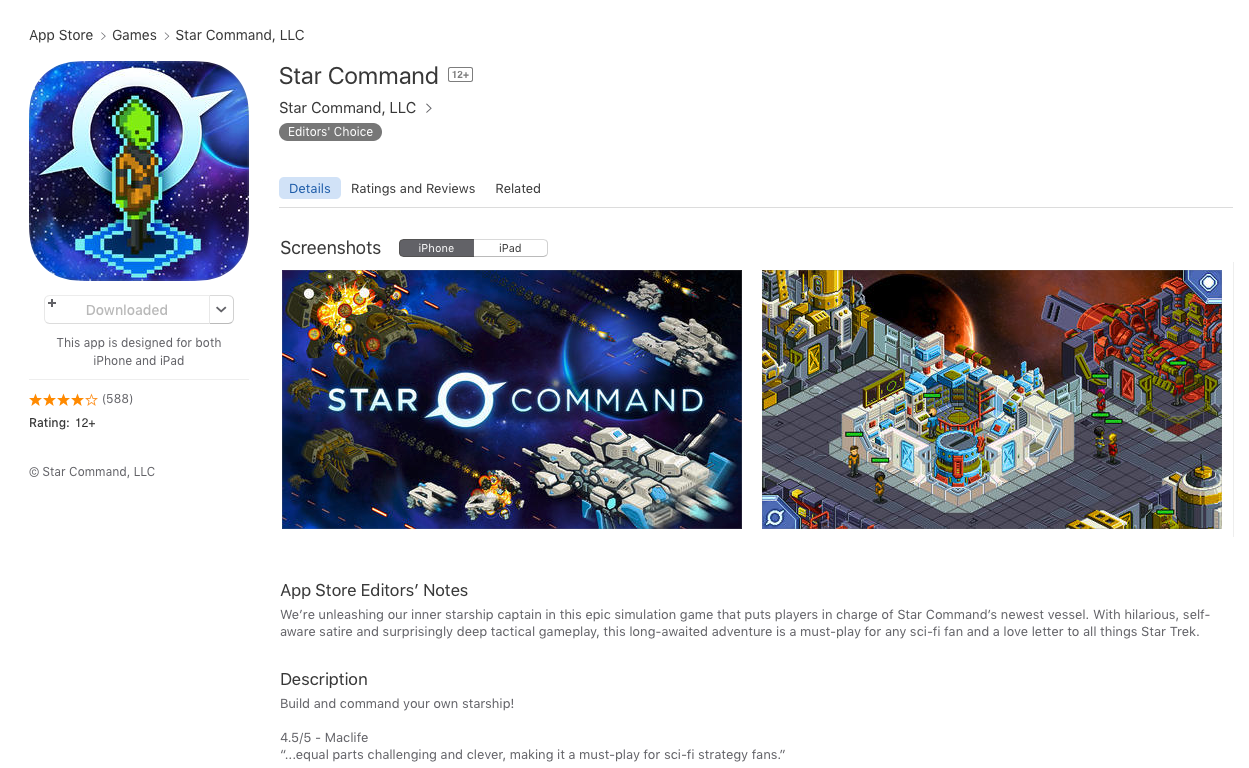Switch screenshots to iPad

[510, 248]
